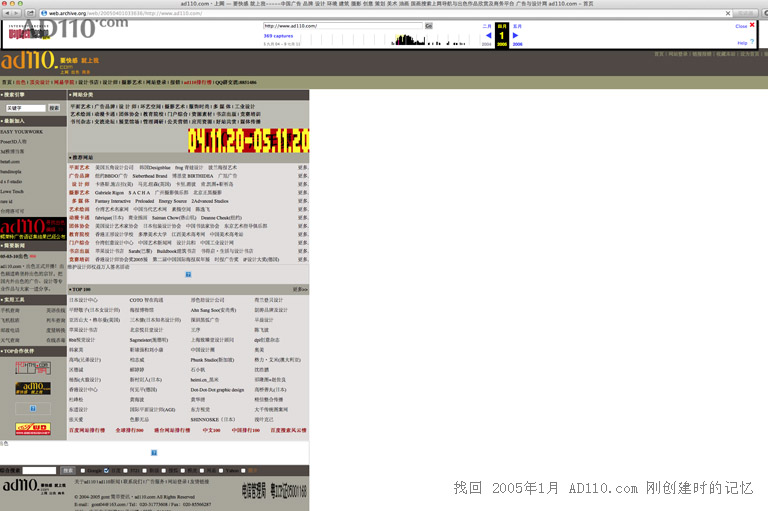Open 百度网站排行榜 link below the TOP 100 list
Screen dimensions: 768x511
87,430
